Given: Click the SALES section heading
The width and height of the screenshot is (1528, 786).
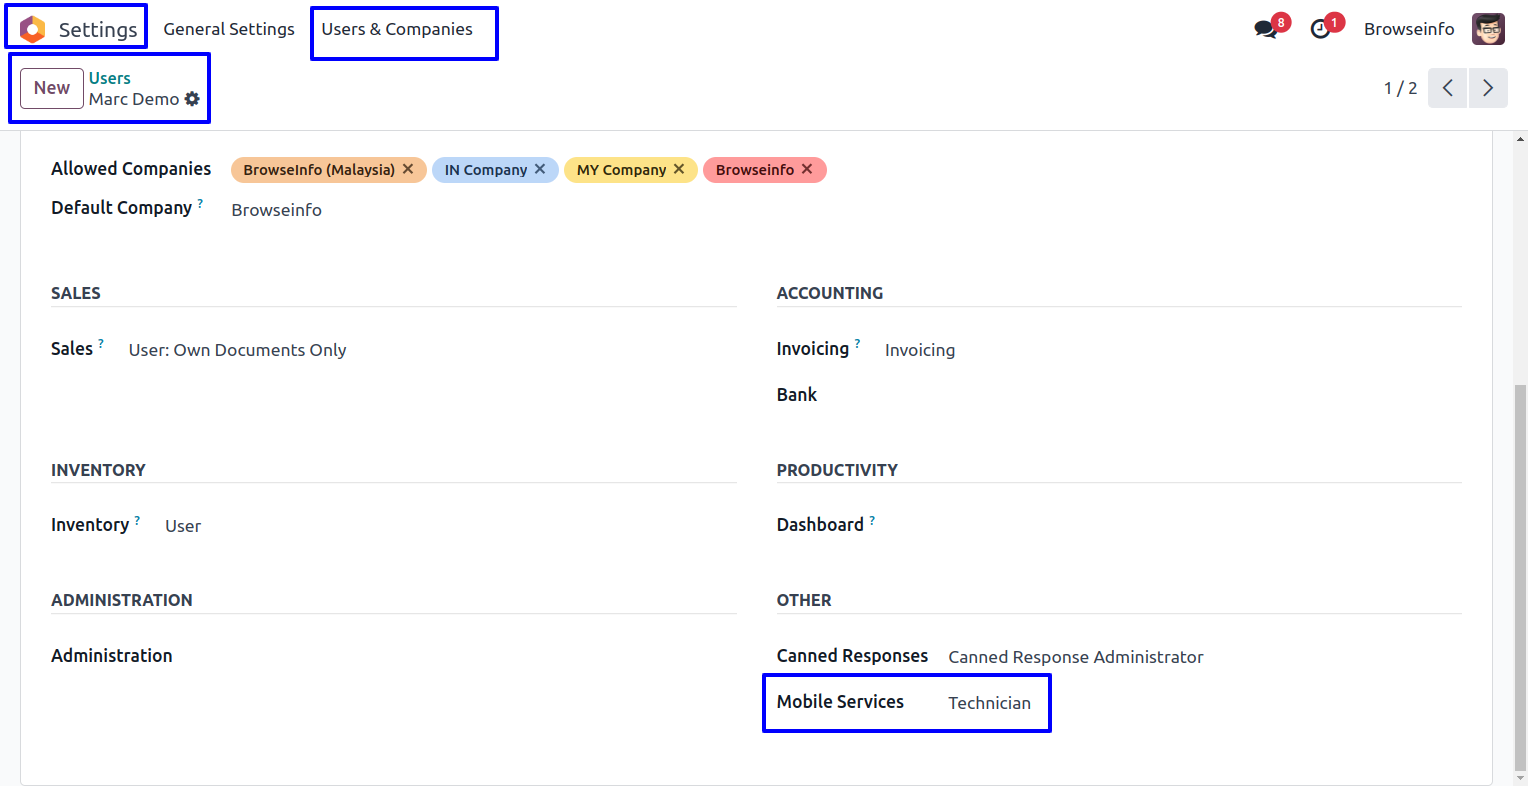Looking at the screenshot, I should [76, 293].
